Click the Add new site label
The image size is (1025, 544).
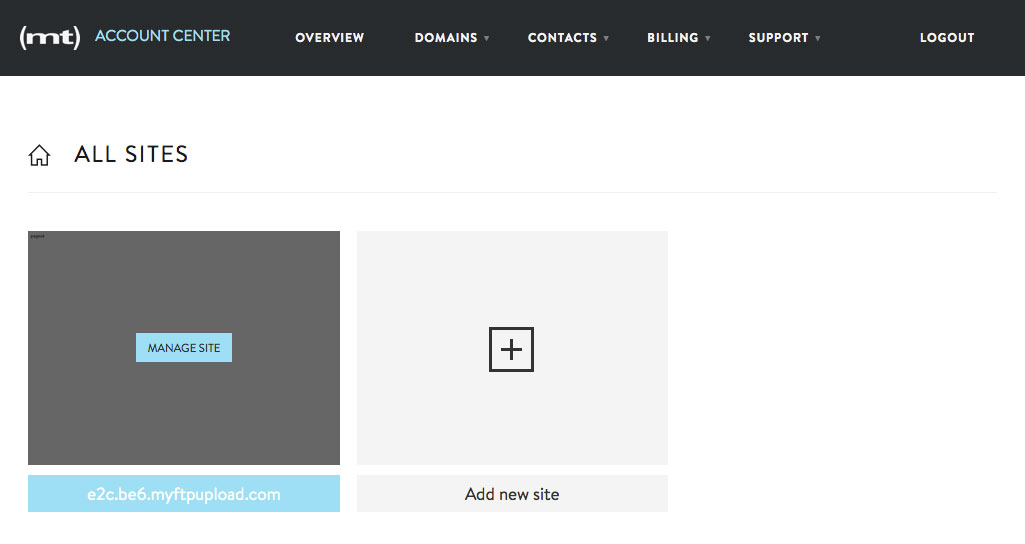(512, 494)
